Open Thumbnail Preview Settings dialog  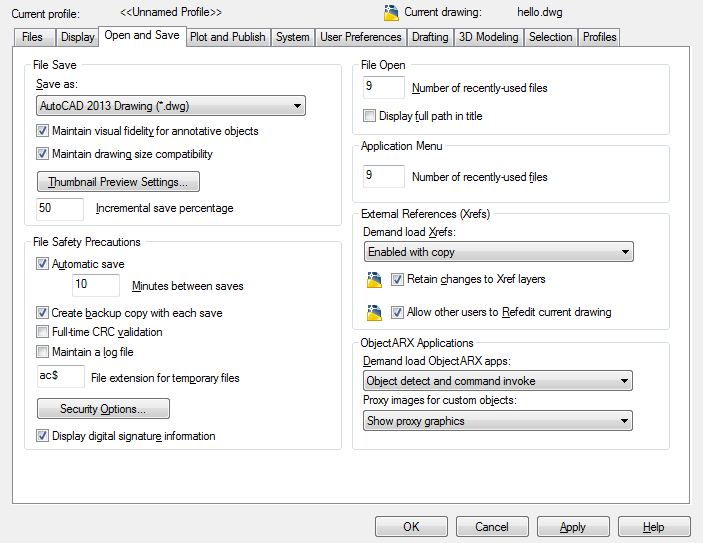coord(118,182)
